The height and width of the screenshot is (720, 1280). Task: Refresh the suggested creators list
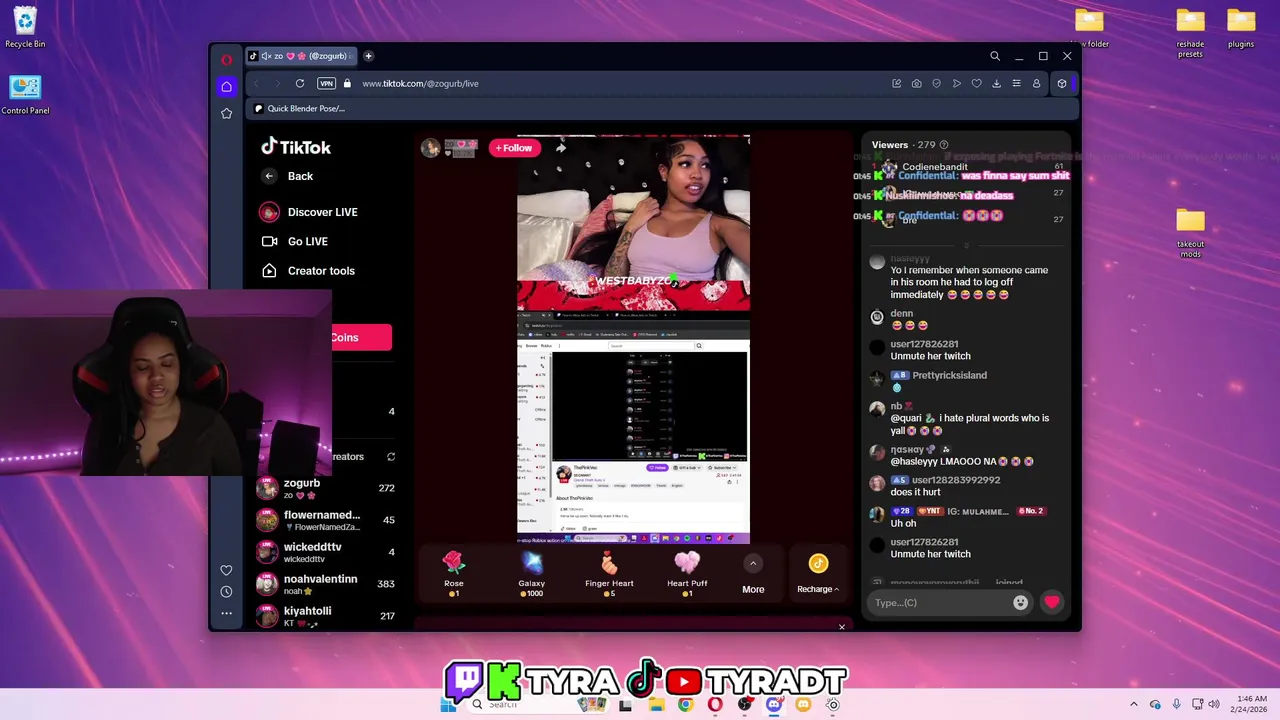pyautogui.click(x=391, y=456)
